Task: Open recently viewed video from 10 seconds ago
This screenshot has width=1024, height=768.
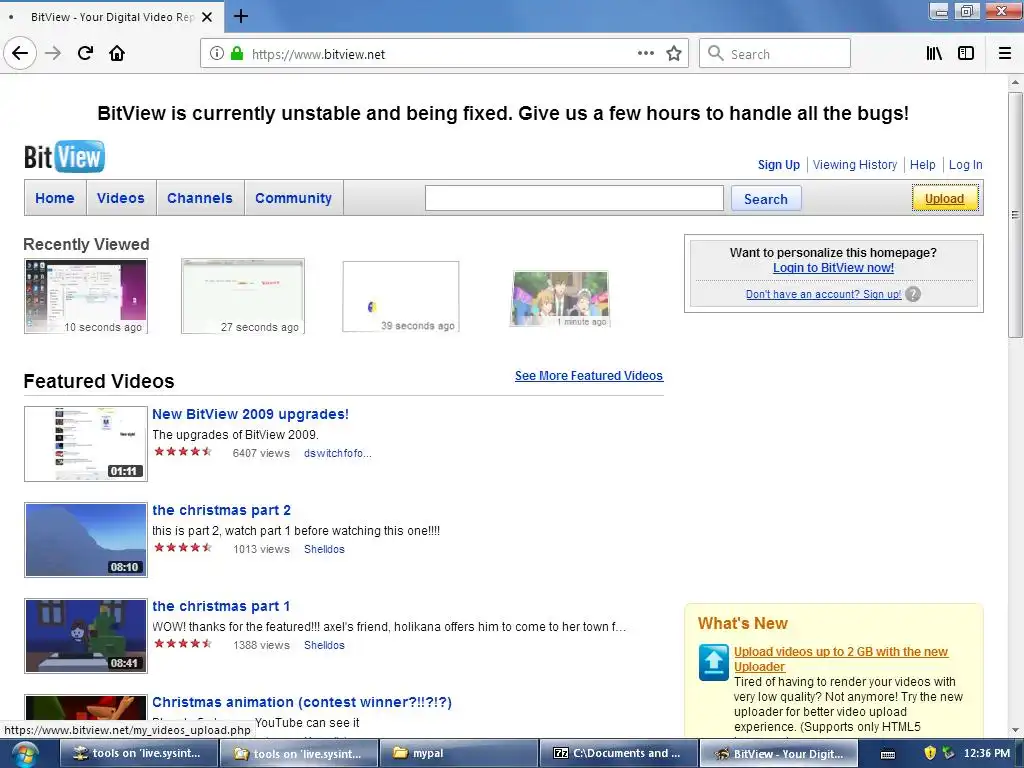Action: point(86,296)
